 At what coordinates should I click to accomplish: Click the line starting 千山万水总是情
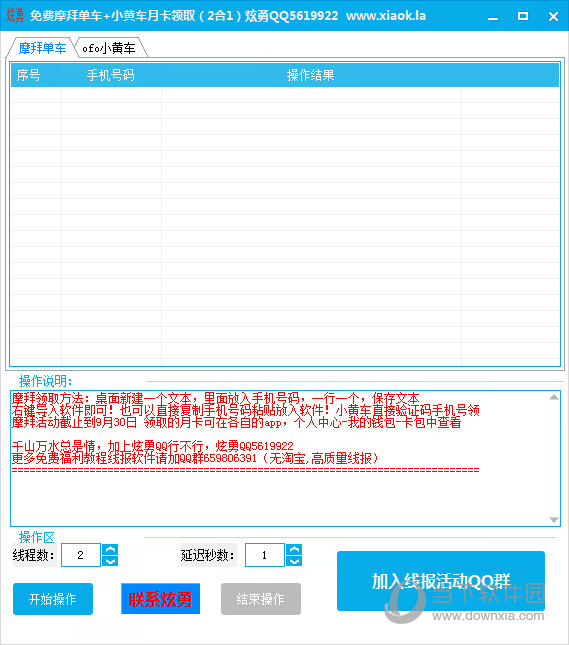(153, 446)
